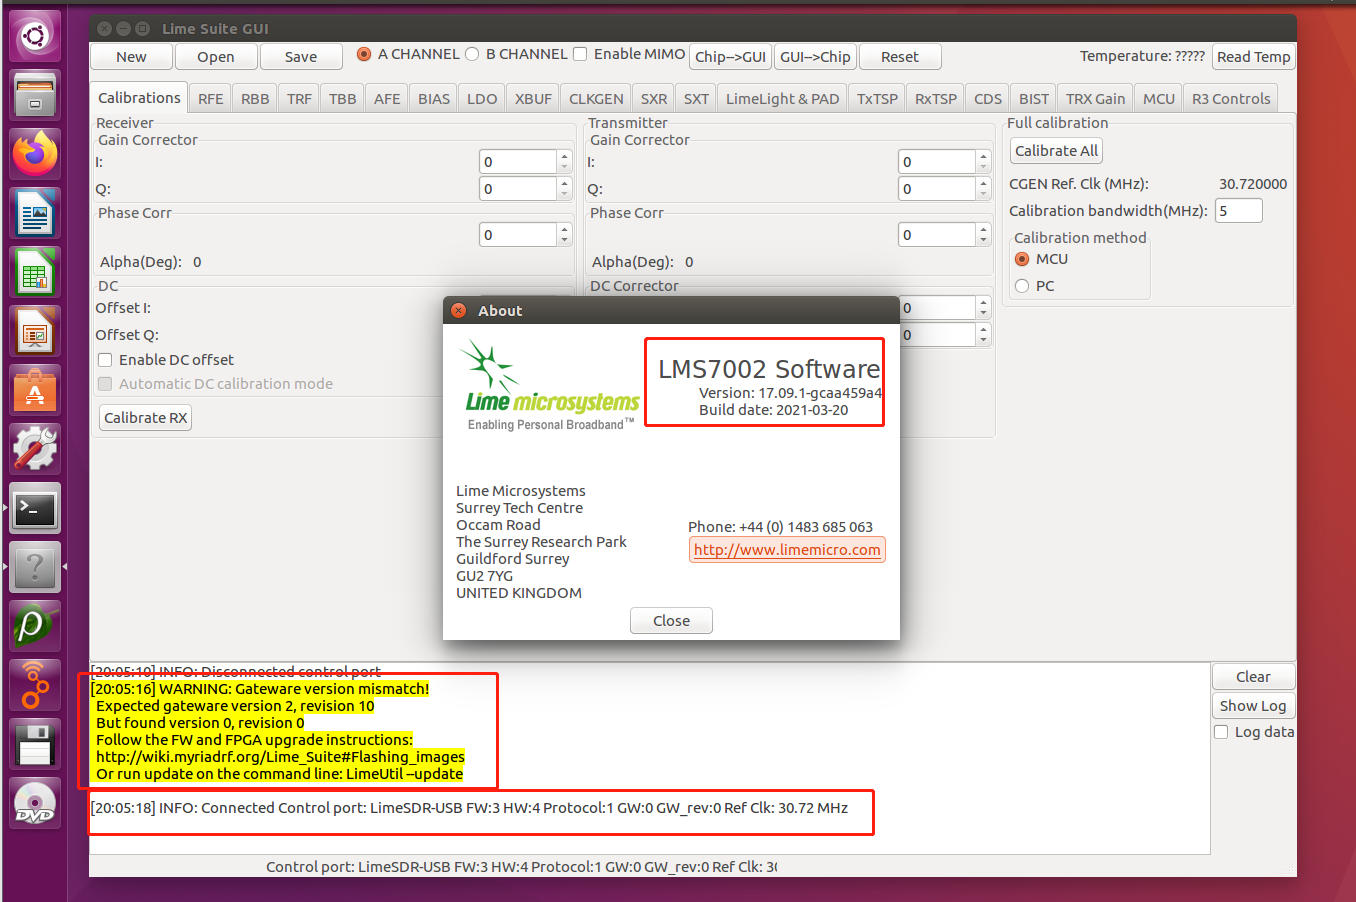Viewport: 1356px width, 902px height.
Task: Open the LimeLight & PAD tab
Action: pos(782,99)
